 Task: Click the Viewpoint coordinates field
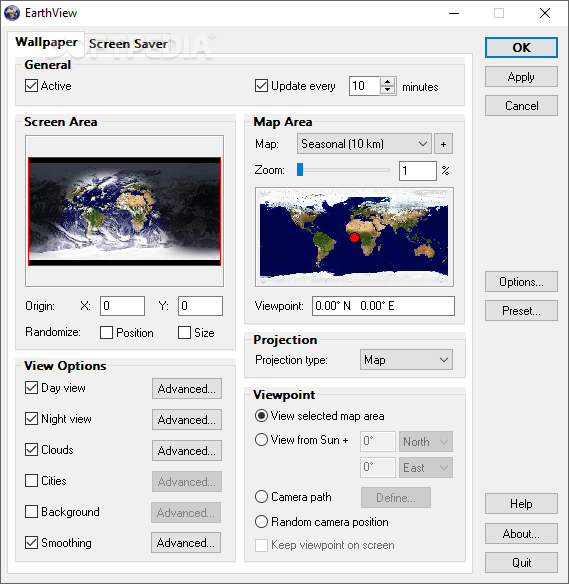[x=383, y=306]
